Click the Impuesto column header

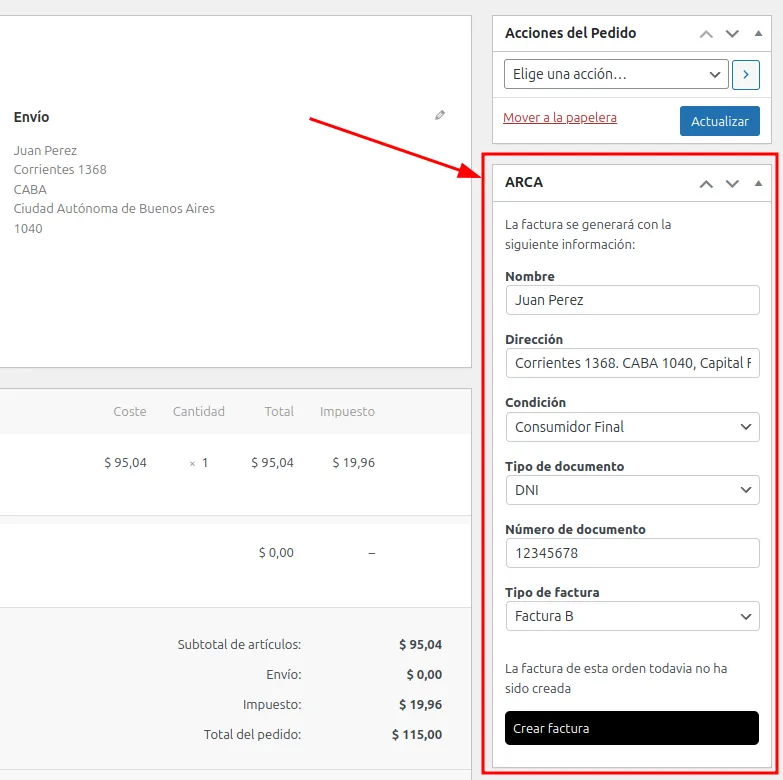[x=347, y=411]
